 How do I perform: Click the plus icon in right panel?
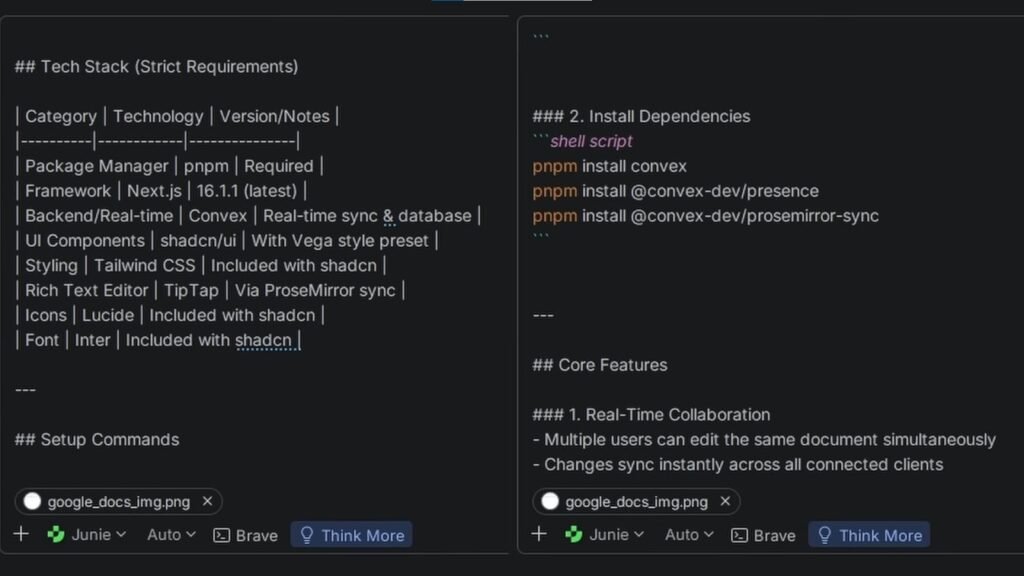point(539,534)
